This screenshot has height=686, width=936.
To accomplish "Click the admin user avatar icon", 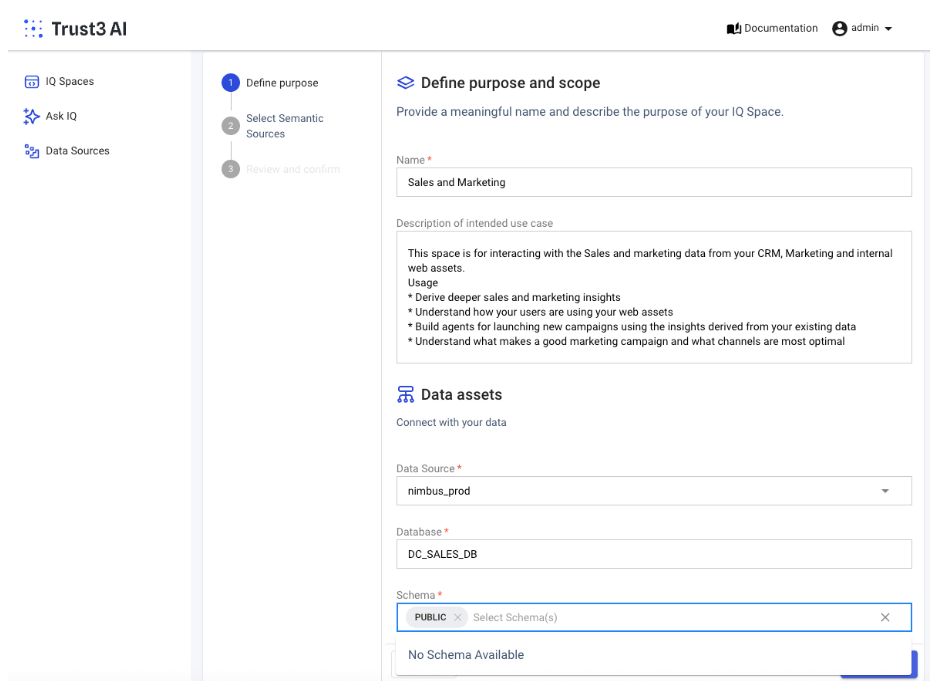I will click(x=839, y=29).
